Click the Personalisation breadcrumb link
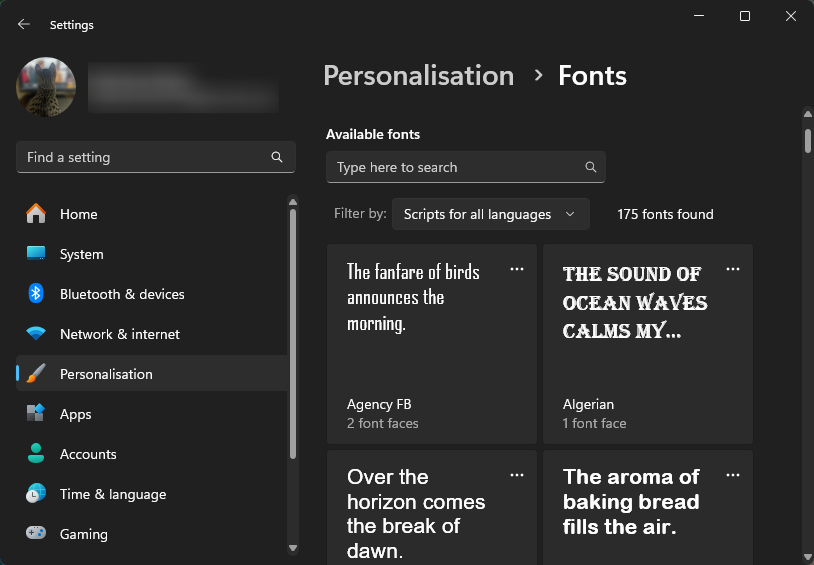The height and width of the screenshot is (565, 814). [x=418, y=76]
